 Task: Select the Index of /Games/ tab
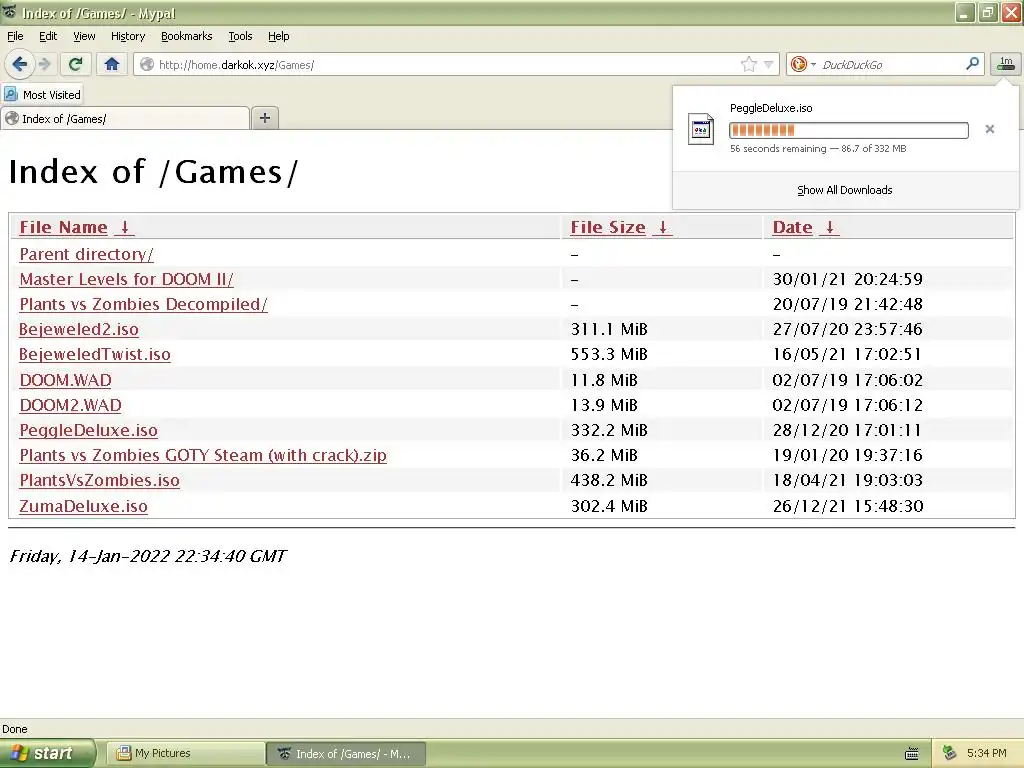(125, 118)
